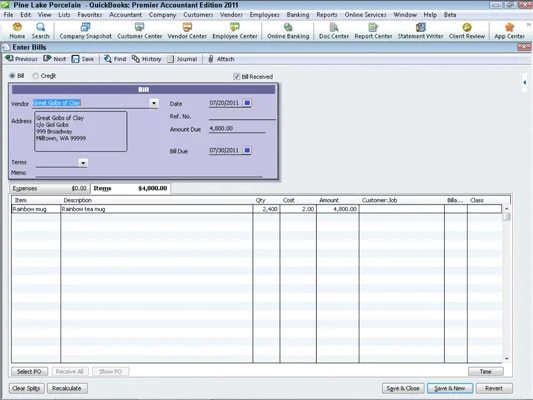Show bill History
The image size is (533, 400).
(147, 59)
